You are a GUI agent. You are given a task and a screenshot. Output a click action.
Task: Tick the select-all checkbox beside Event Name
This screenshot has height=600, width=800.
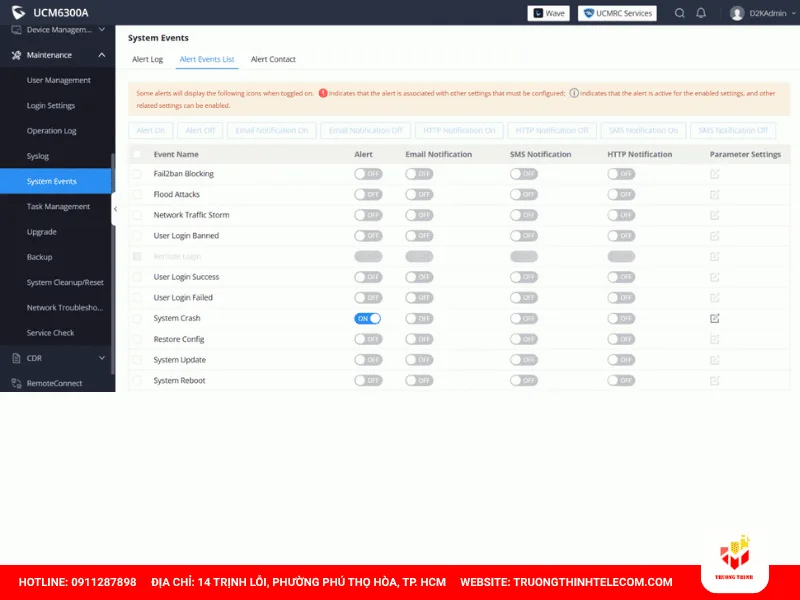[137, 154]
